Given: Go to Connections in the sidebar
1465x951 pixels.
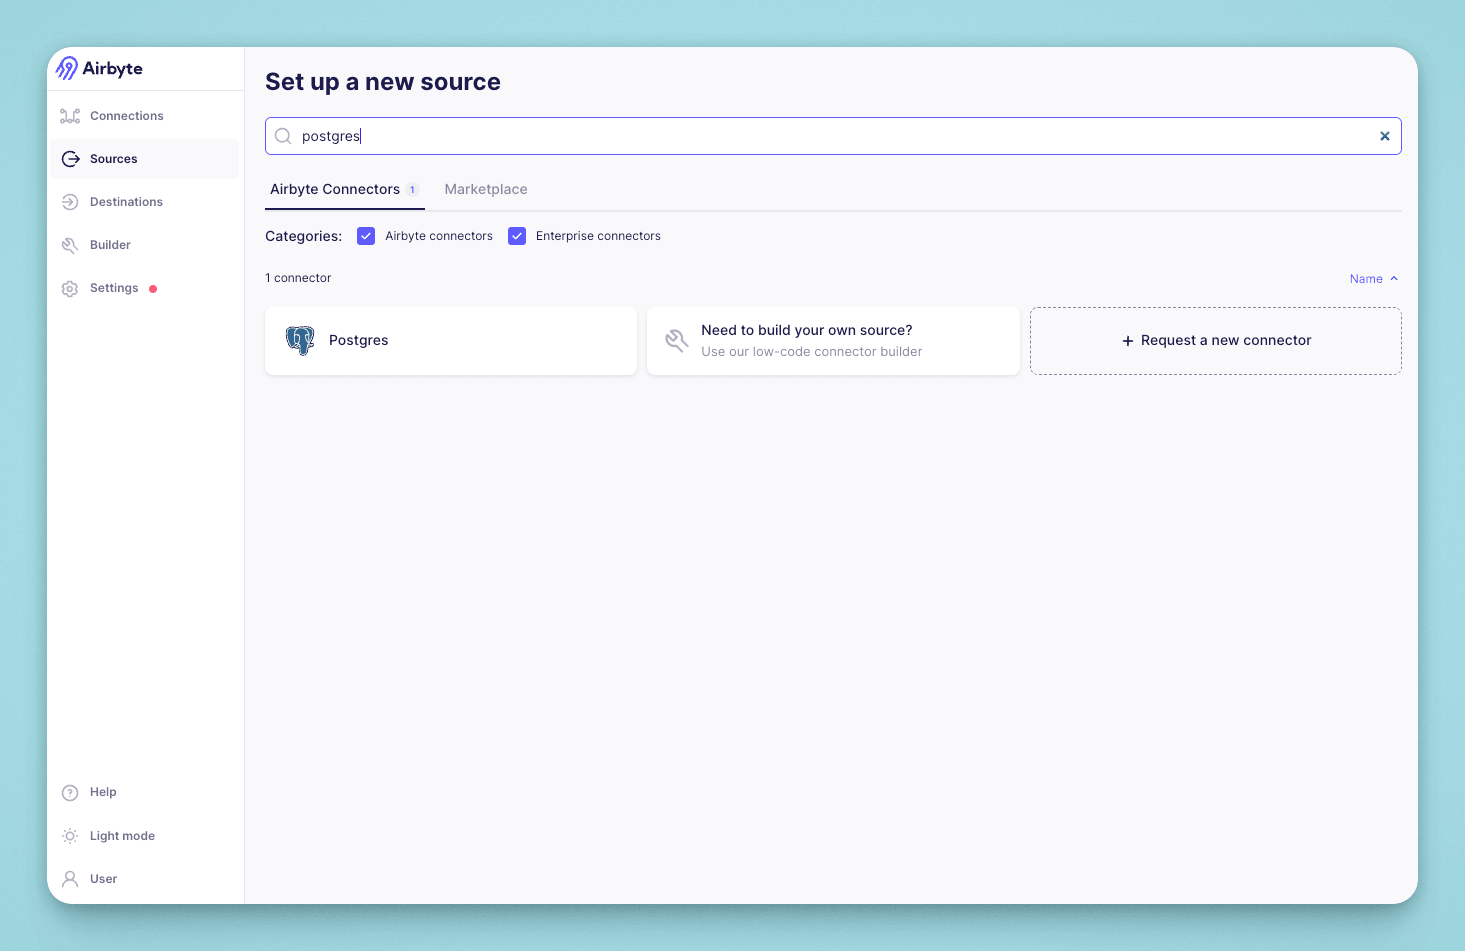Looking at the screenshot, I should click(x=145, y=116).
